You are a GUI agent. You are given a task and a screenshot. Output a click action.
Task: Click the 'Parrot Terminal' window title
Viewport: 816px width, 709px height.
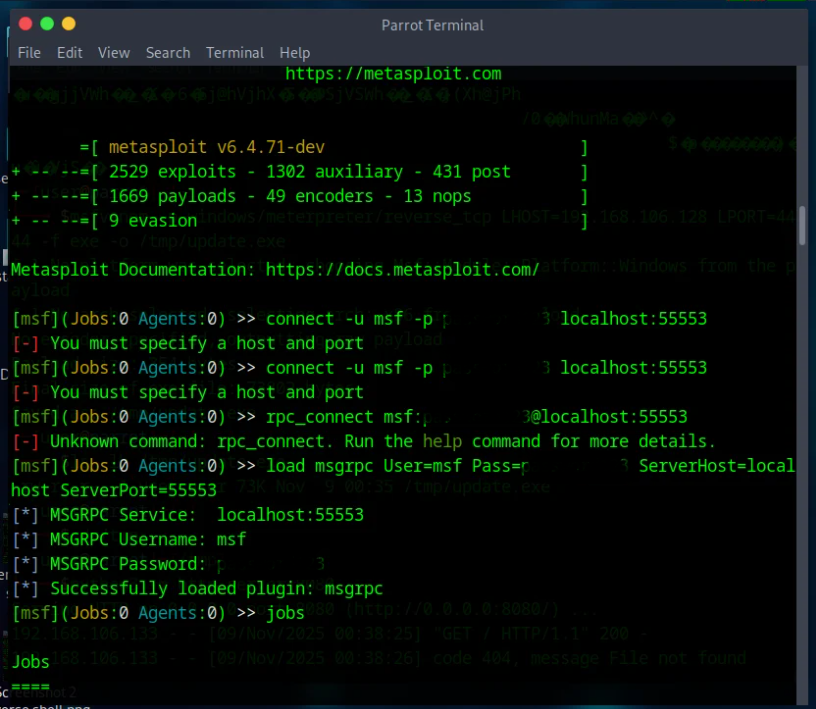[432, 26]
